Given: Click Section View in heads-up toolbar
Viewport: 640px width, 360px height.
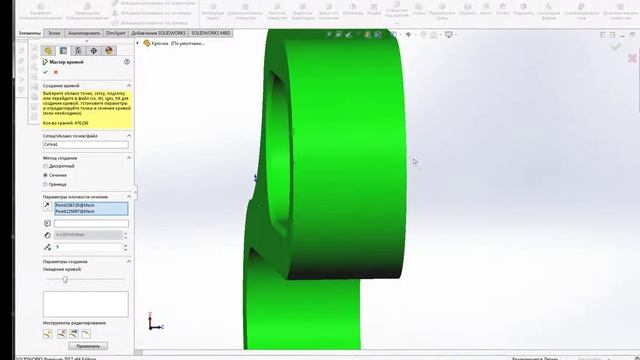Looking at the screenshot, I should coord(368,35).
